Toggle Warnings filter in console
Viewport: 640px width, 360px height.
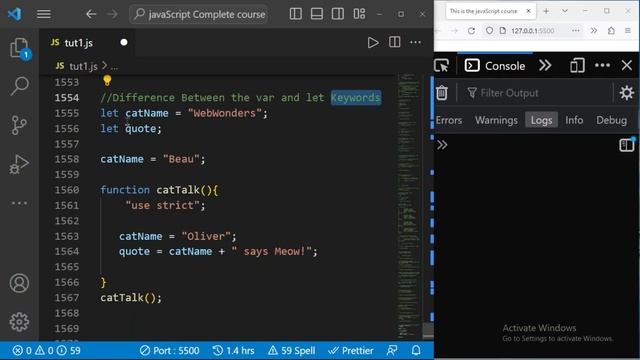pos(496,120)
